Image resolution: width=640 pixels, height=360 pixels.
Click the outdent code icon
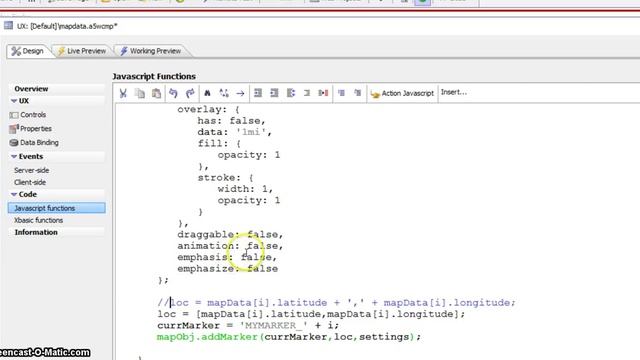(x=274, y=93)
